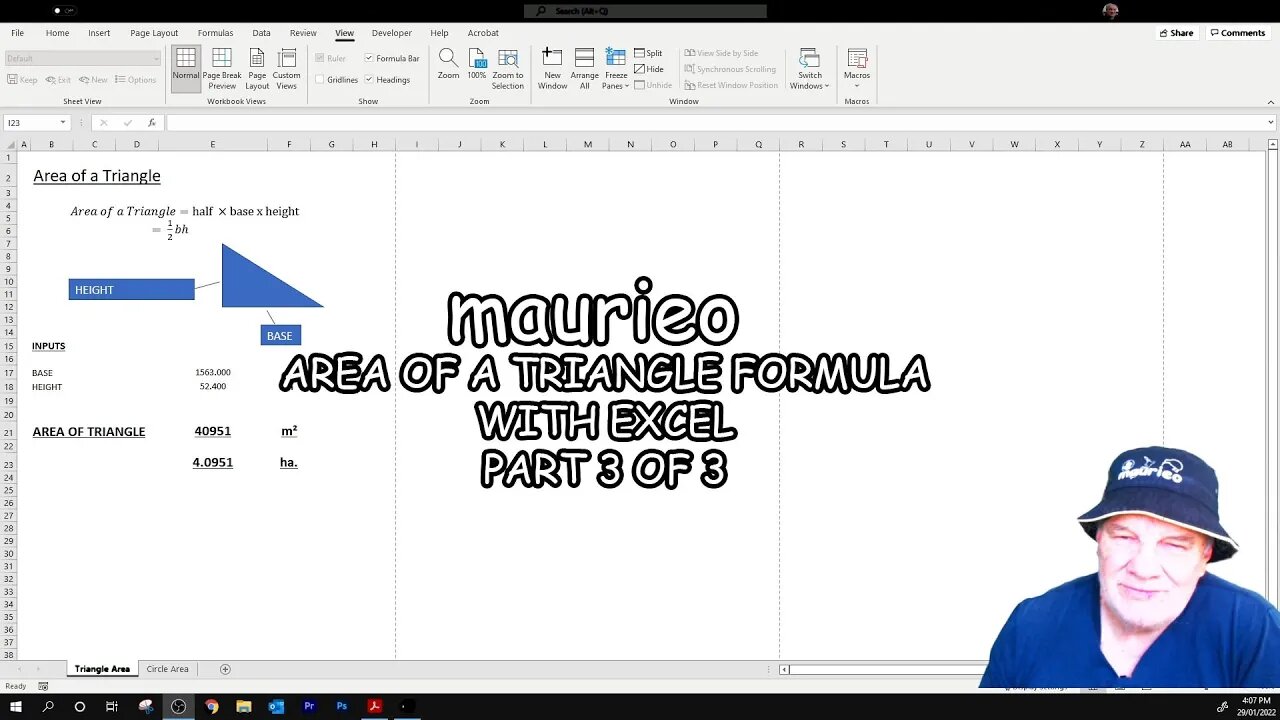Select the area result 40951 cell
The image size is (1280, 720).
pos(212,431)
